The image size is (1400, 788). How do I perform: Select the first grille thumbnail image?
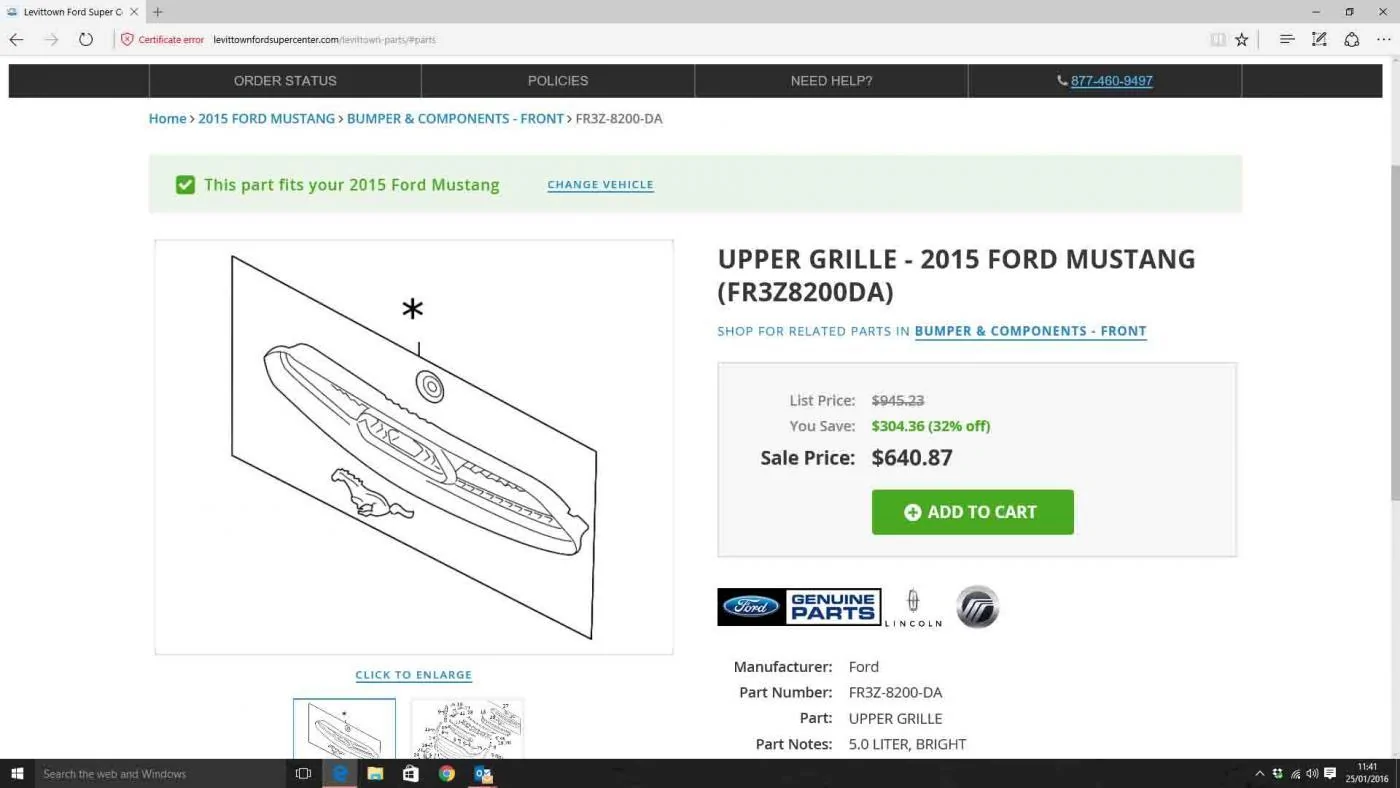[x=344, y=729]
